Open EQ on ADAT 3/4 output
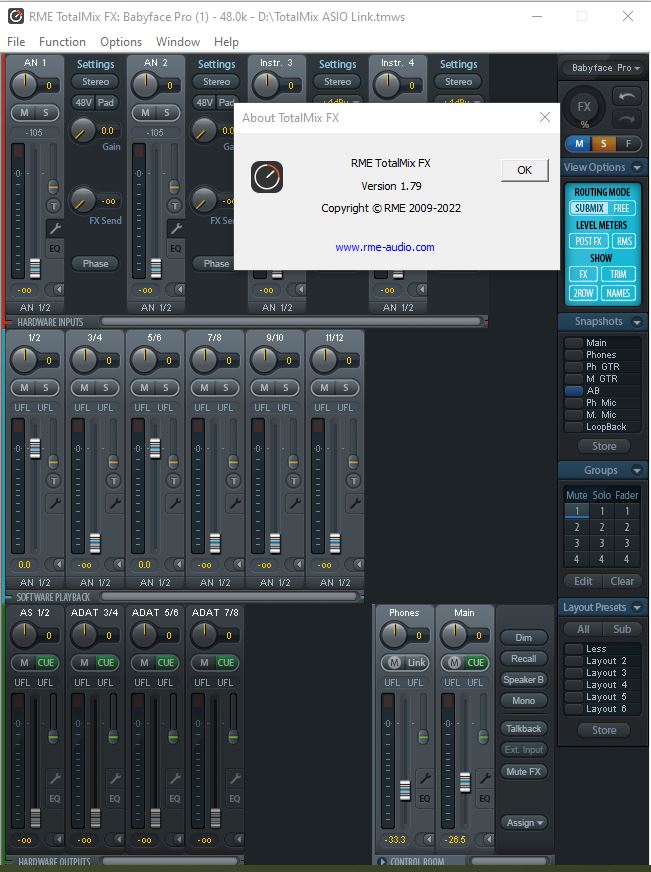Screen dimensions: 651x872 (x=115, y=799)
